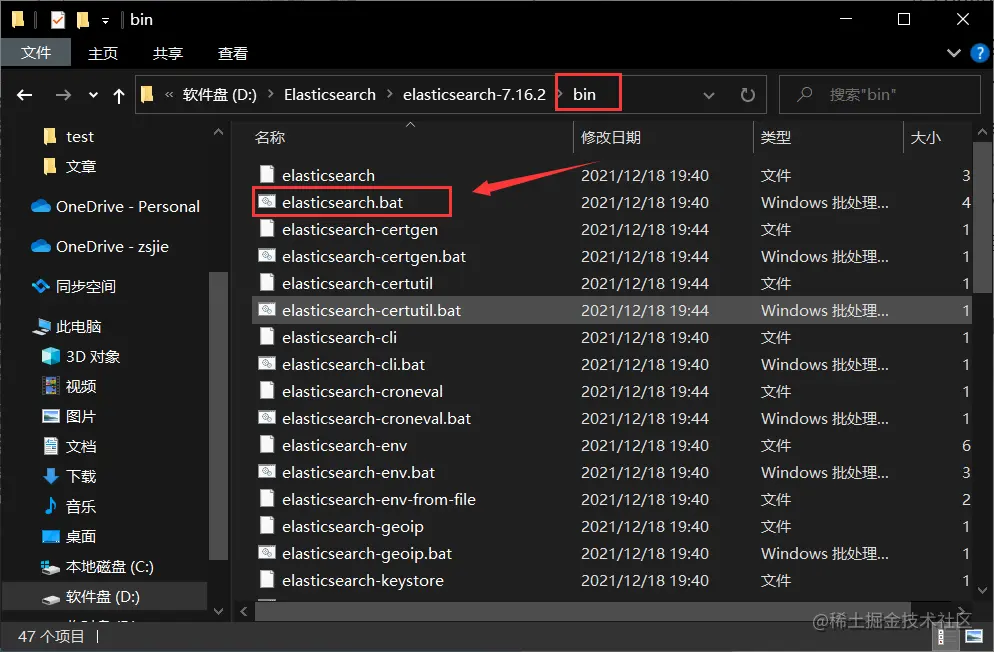994x652 pixels.
Task: Sort by the 类型 column header
Action: coord(775,137)
